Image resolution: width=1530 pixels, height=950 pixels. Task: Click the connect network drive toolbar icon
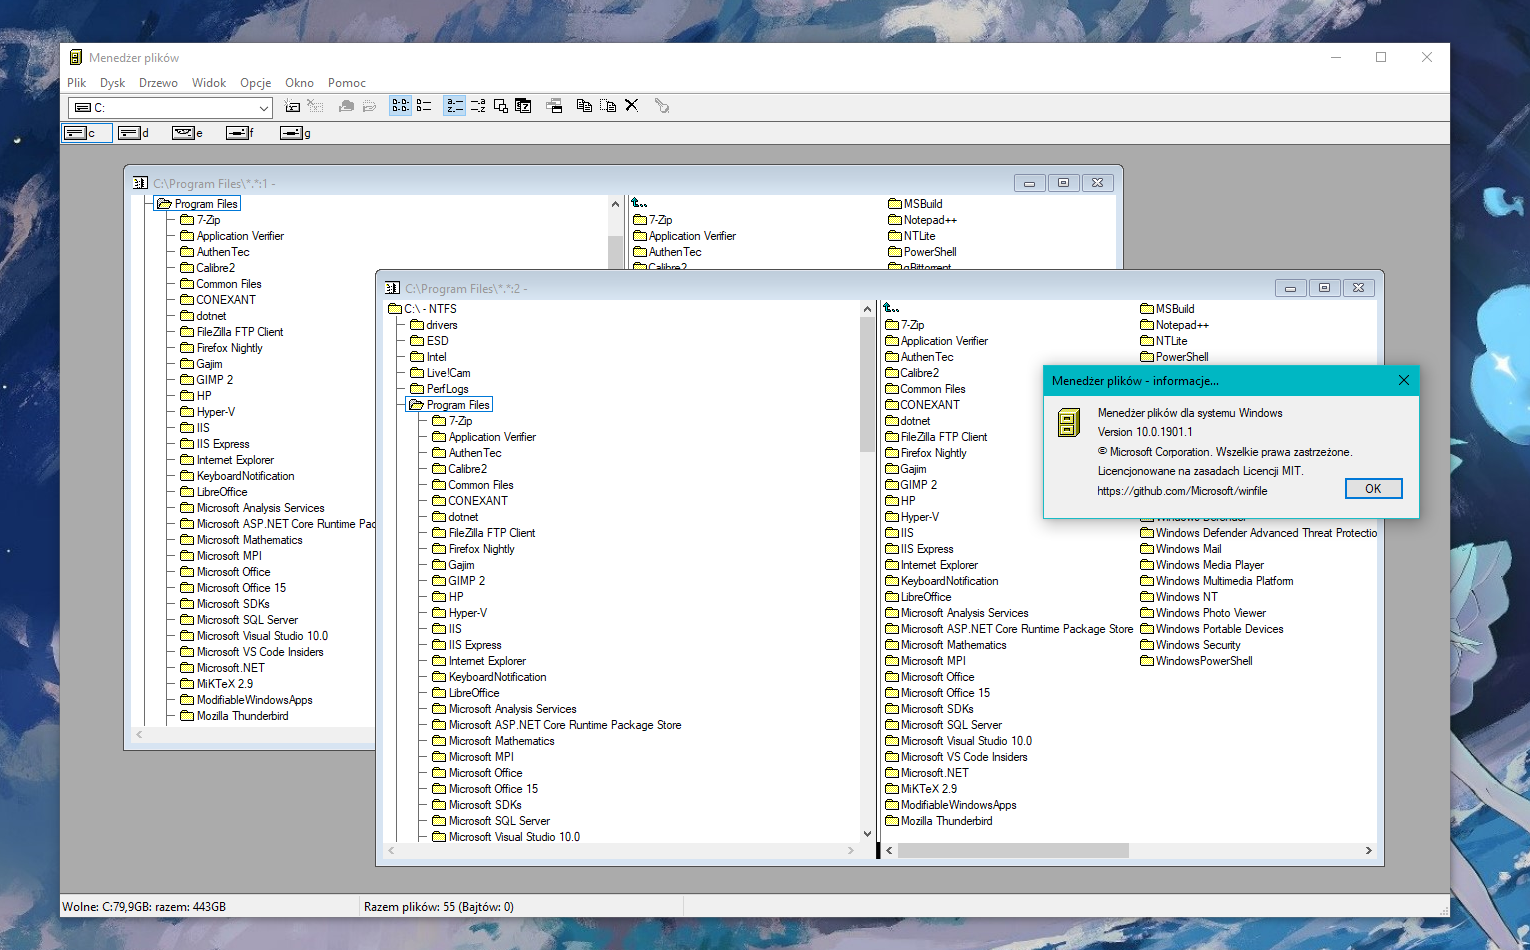click(292, 106)
